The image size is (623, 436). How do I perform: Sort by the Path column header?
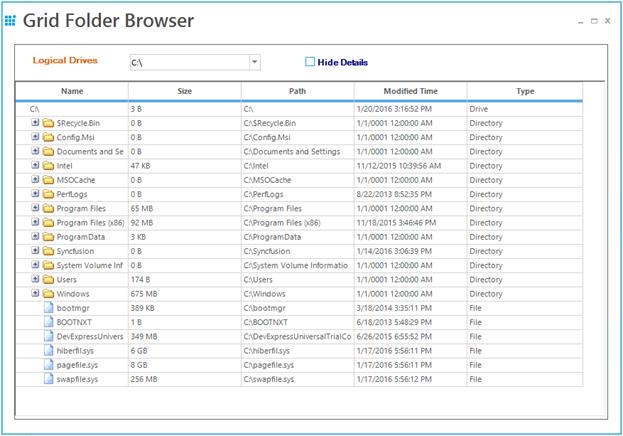coord(298,91)
